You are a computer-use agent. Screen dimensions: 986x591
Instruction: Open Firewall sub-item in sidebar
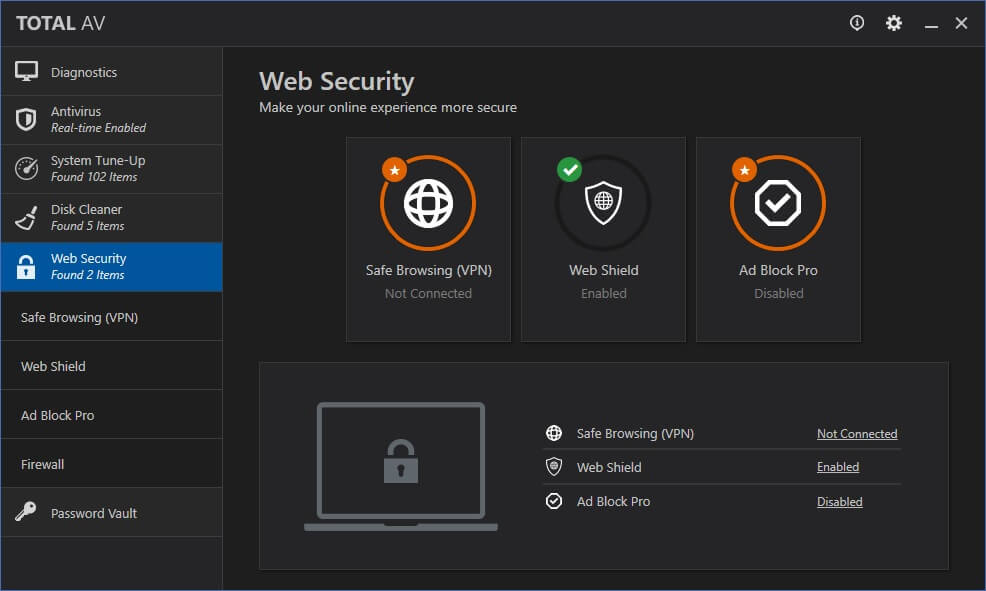point(111,464)
